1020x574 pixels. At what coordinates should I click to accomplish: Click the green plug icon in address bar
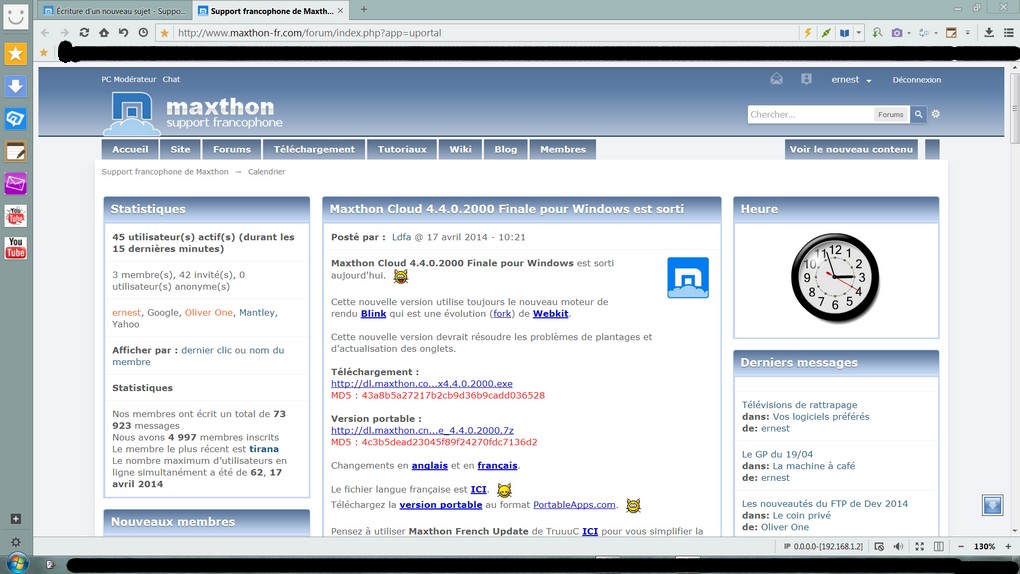(826, 33)
